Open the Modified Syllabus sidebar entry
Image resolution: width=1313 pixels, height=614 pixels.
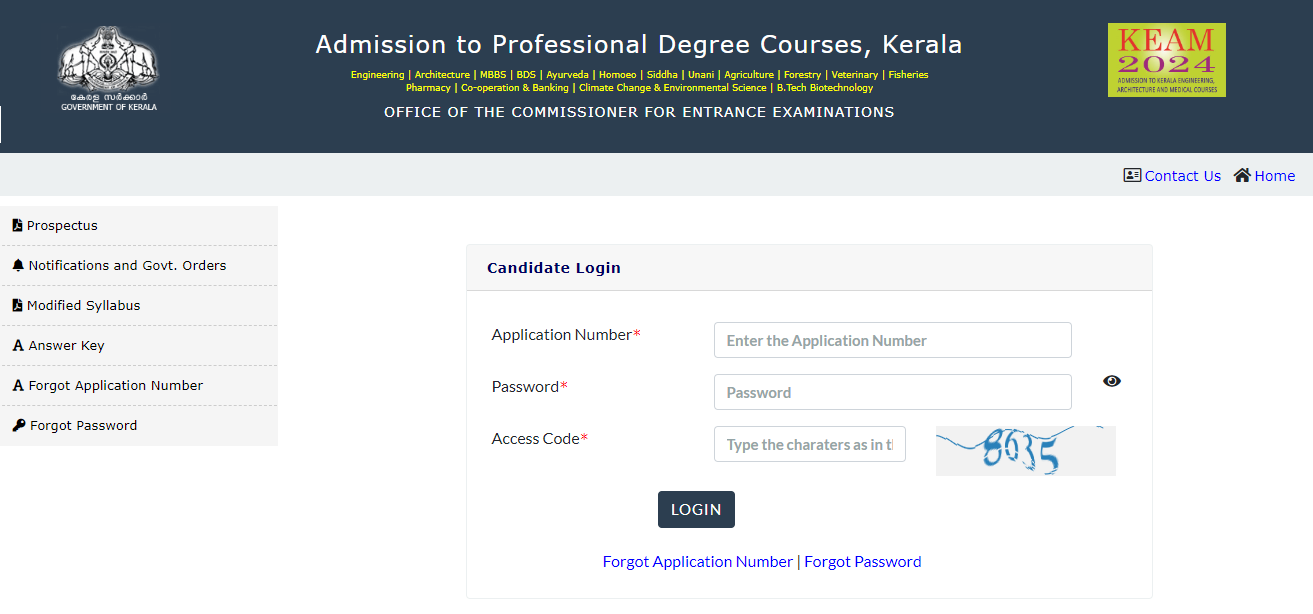click(x=139, y=305)
